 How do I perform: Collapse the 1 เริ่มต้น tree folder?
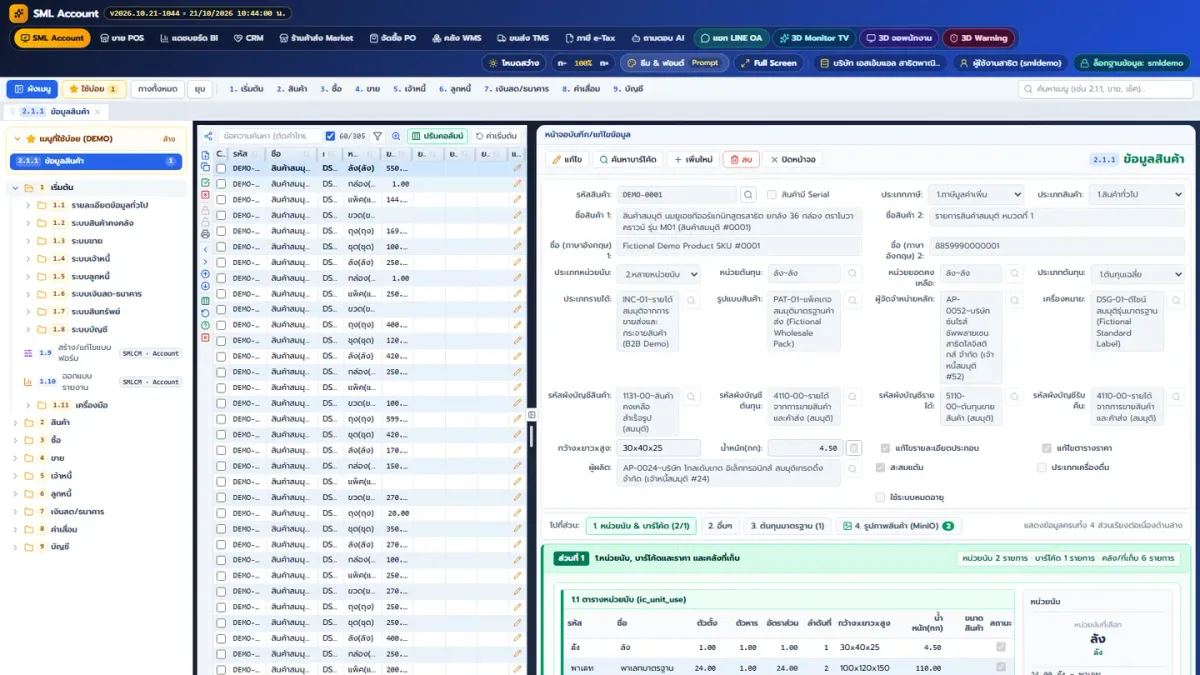[x=16, y=187]
